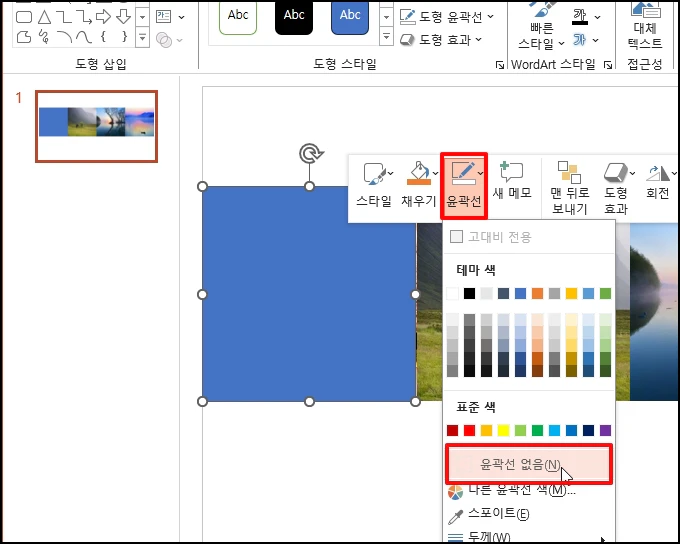Open the text fill 가 dropdown arrow
680x544 pixels.
[598, 17]
